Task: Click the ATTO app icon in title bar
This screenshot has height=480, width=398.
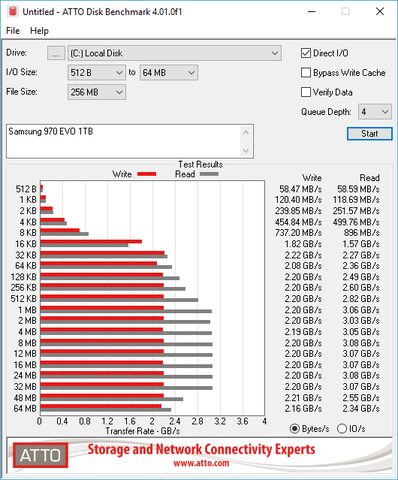Action: [x=13, y=11]
